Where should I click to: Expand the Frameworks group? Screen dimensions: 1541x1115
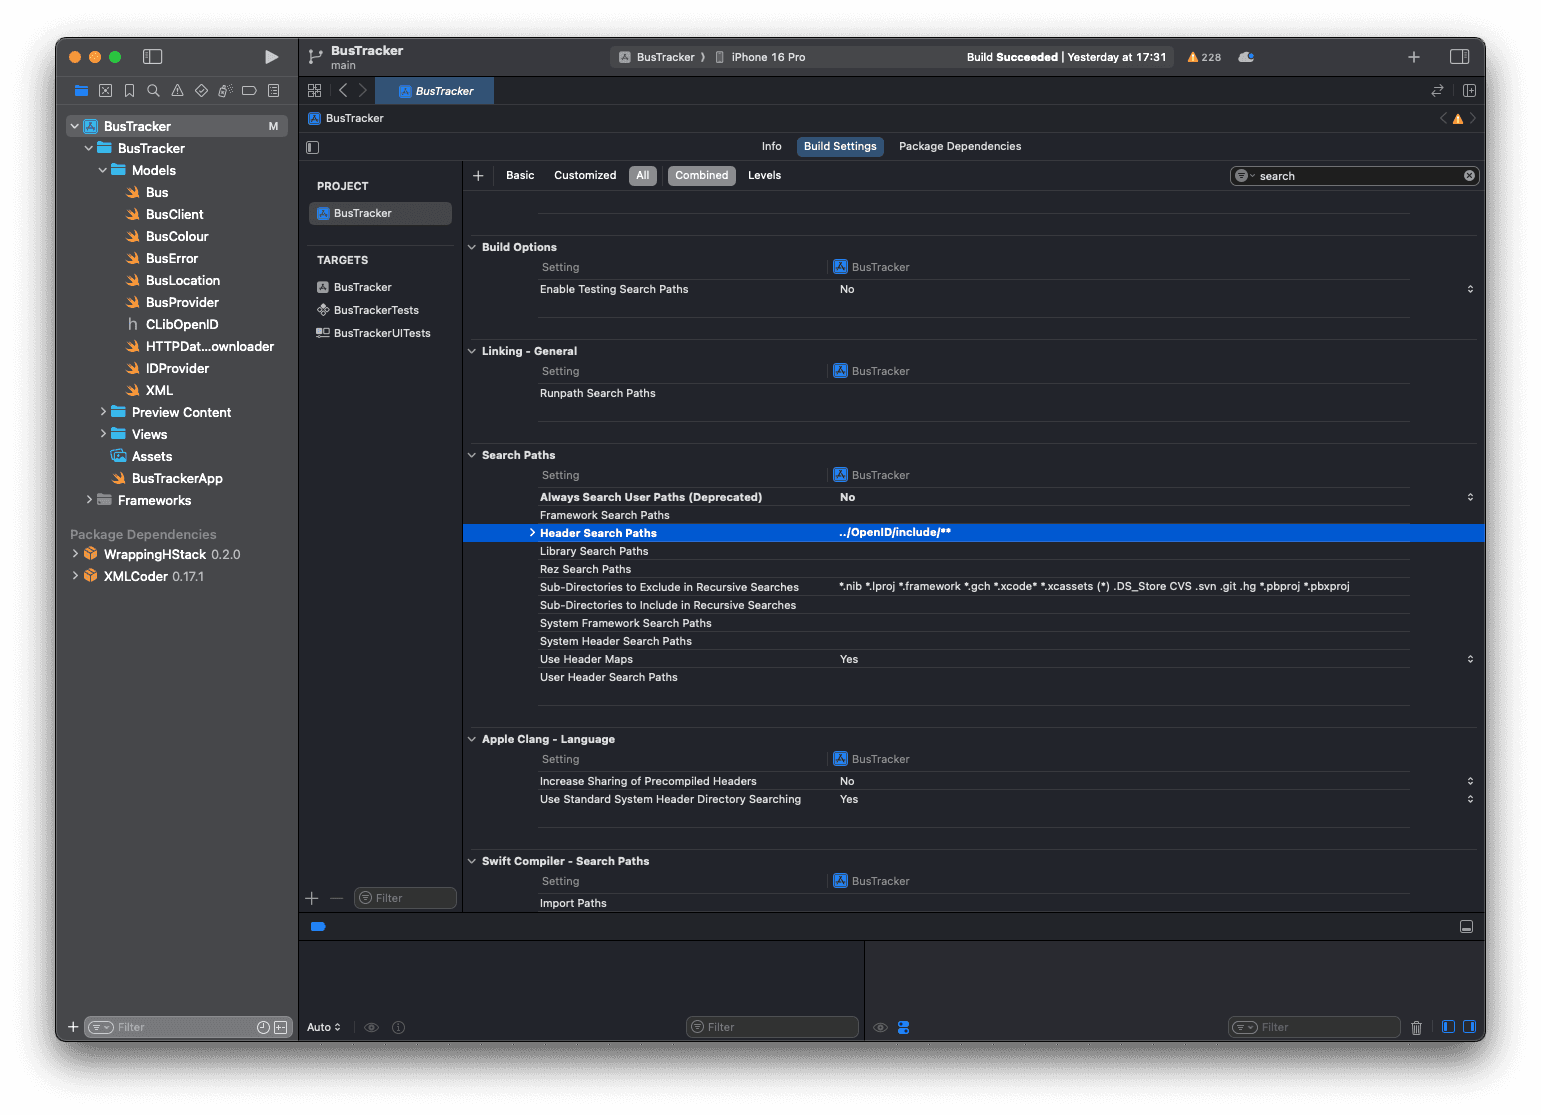coord(89,500)
